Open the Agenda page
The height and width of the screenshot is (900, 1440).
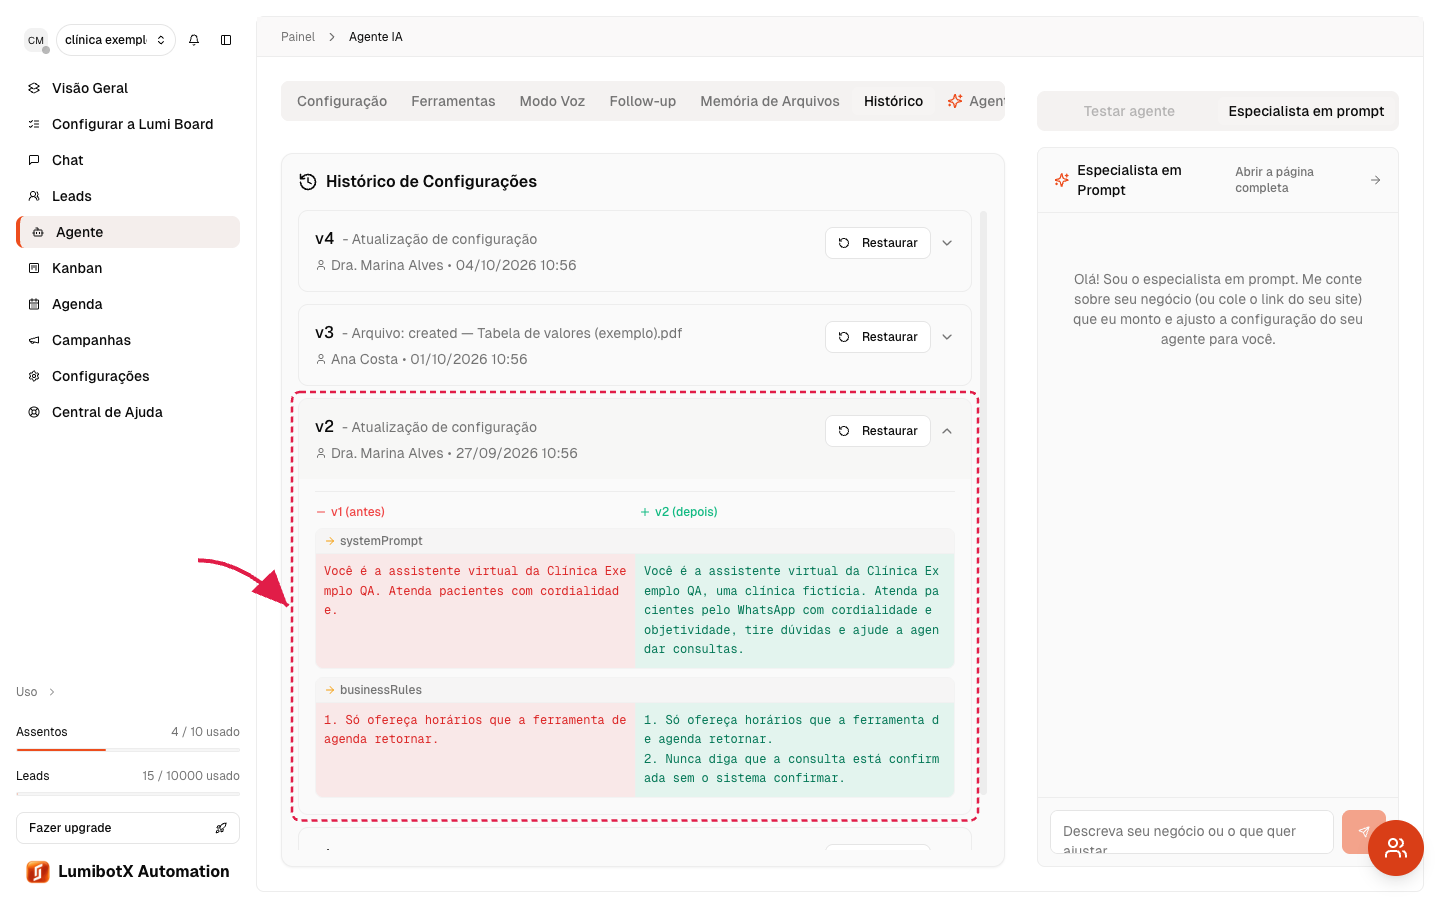click(128, 304)
